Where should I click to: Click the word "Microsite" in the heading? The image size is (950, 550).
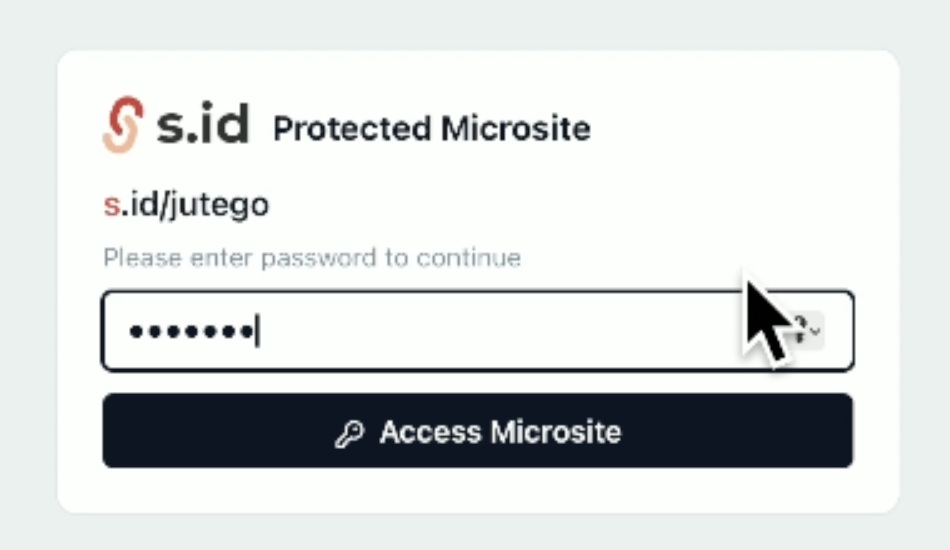click(516, 129)
